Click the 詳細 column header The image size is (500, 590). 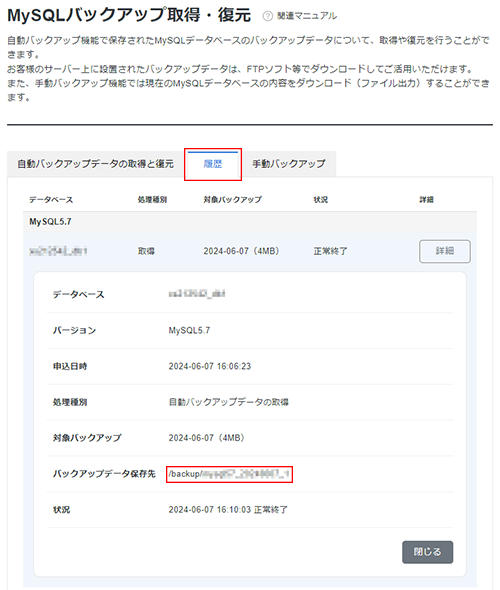tap(427, 200)
